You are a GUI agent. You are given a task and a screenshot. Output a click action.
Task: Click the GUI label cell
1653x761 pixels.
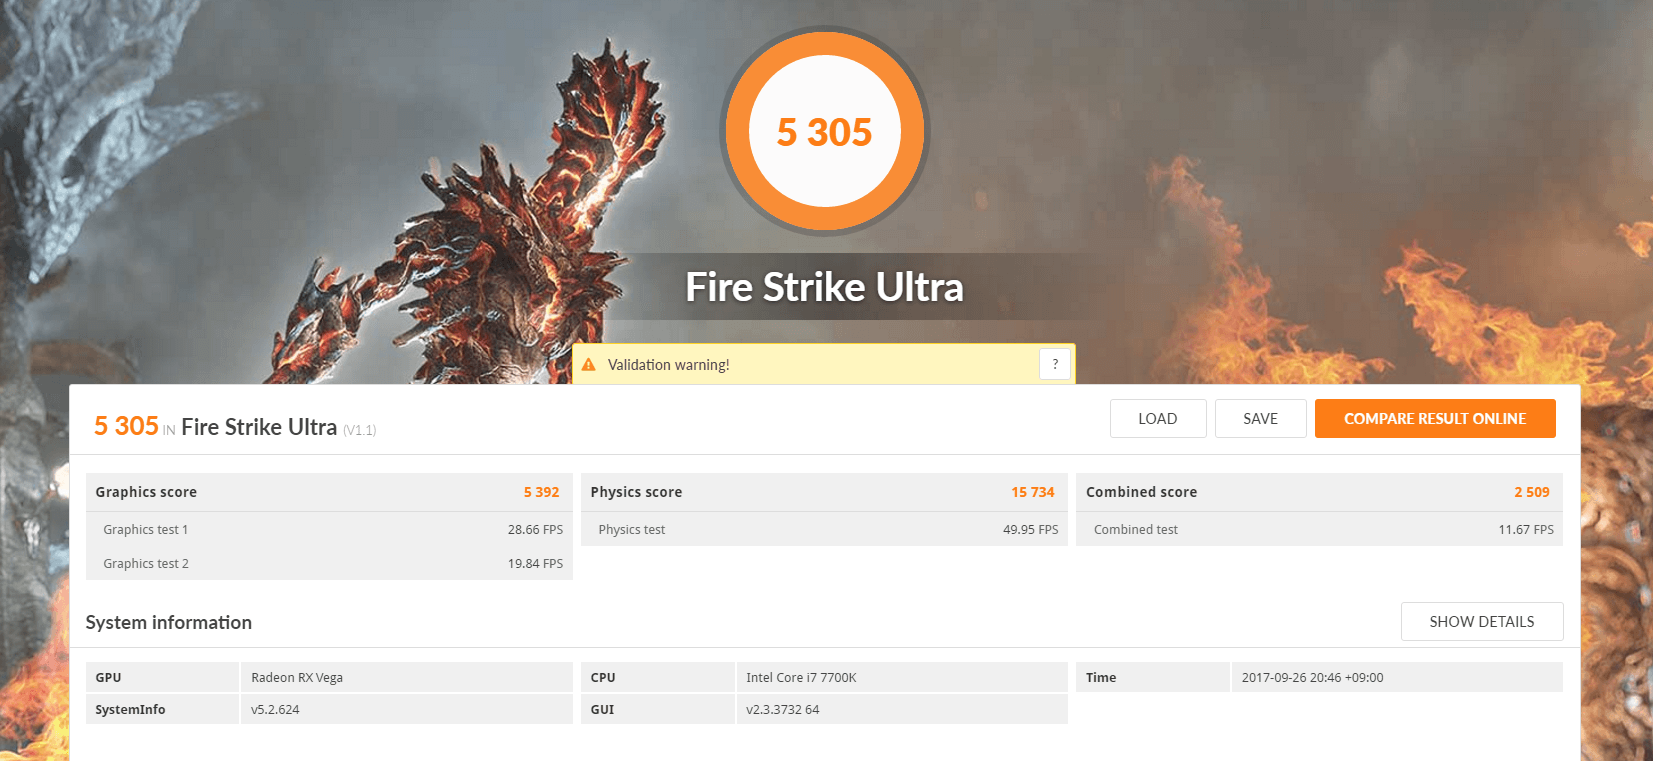point(657,709)
